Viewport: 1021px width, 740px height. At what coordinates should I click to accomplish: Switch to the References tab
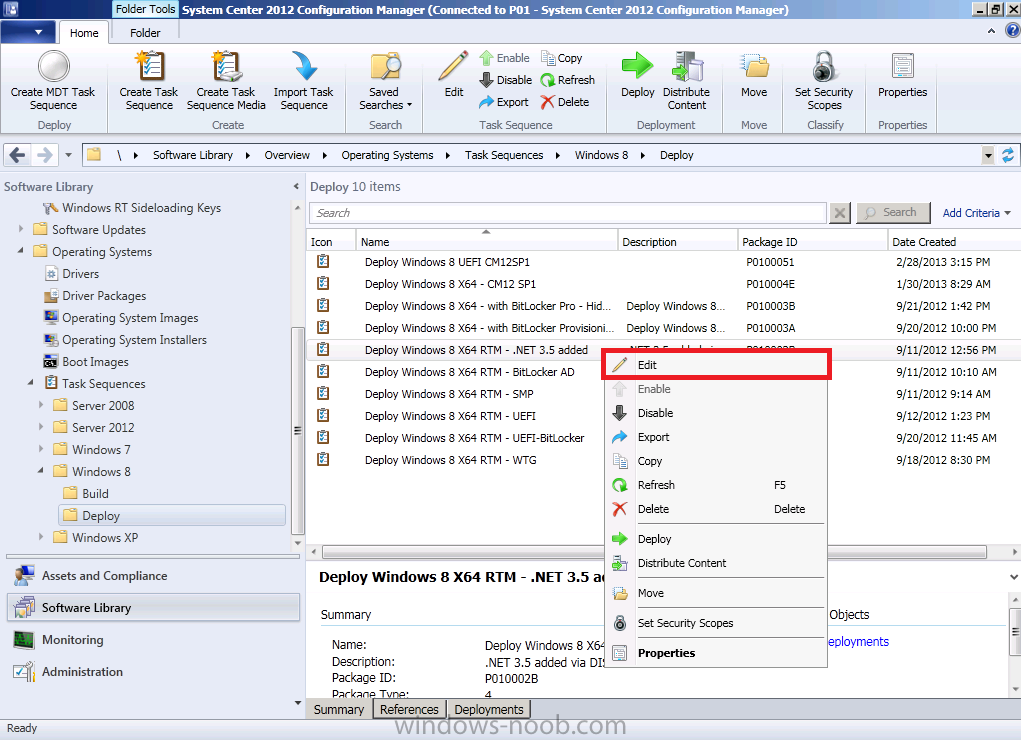tap(410, 709)
